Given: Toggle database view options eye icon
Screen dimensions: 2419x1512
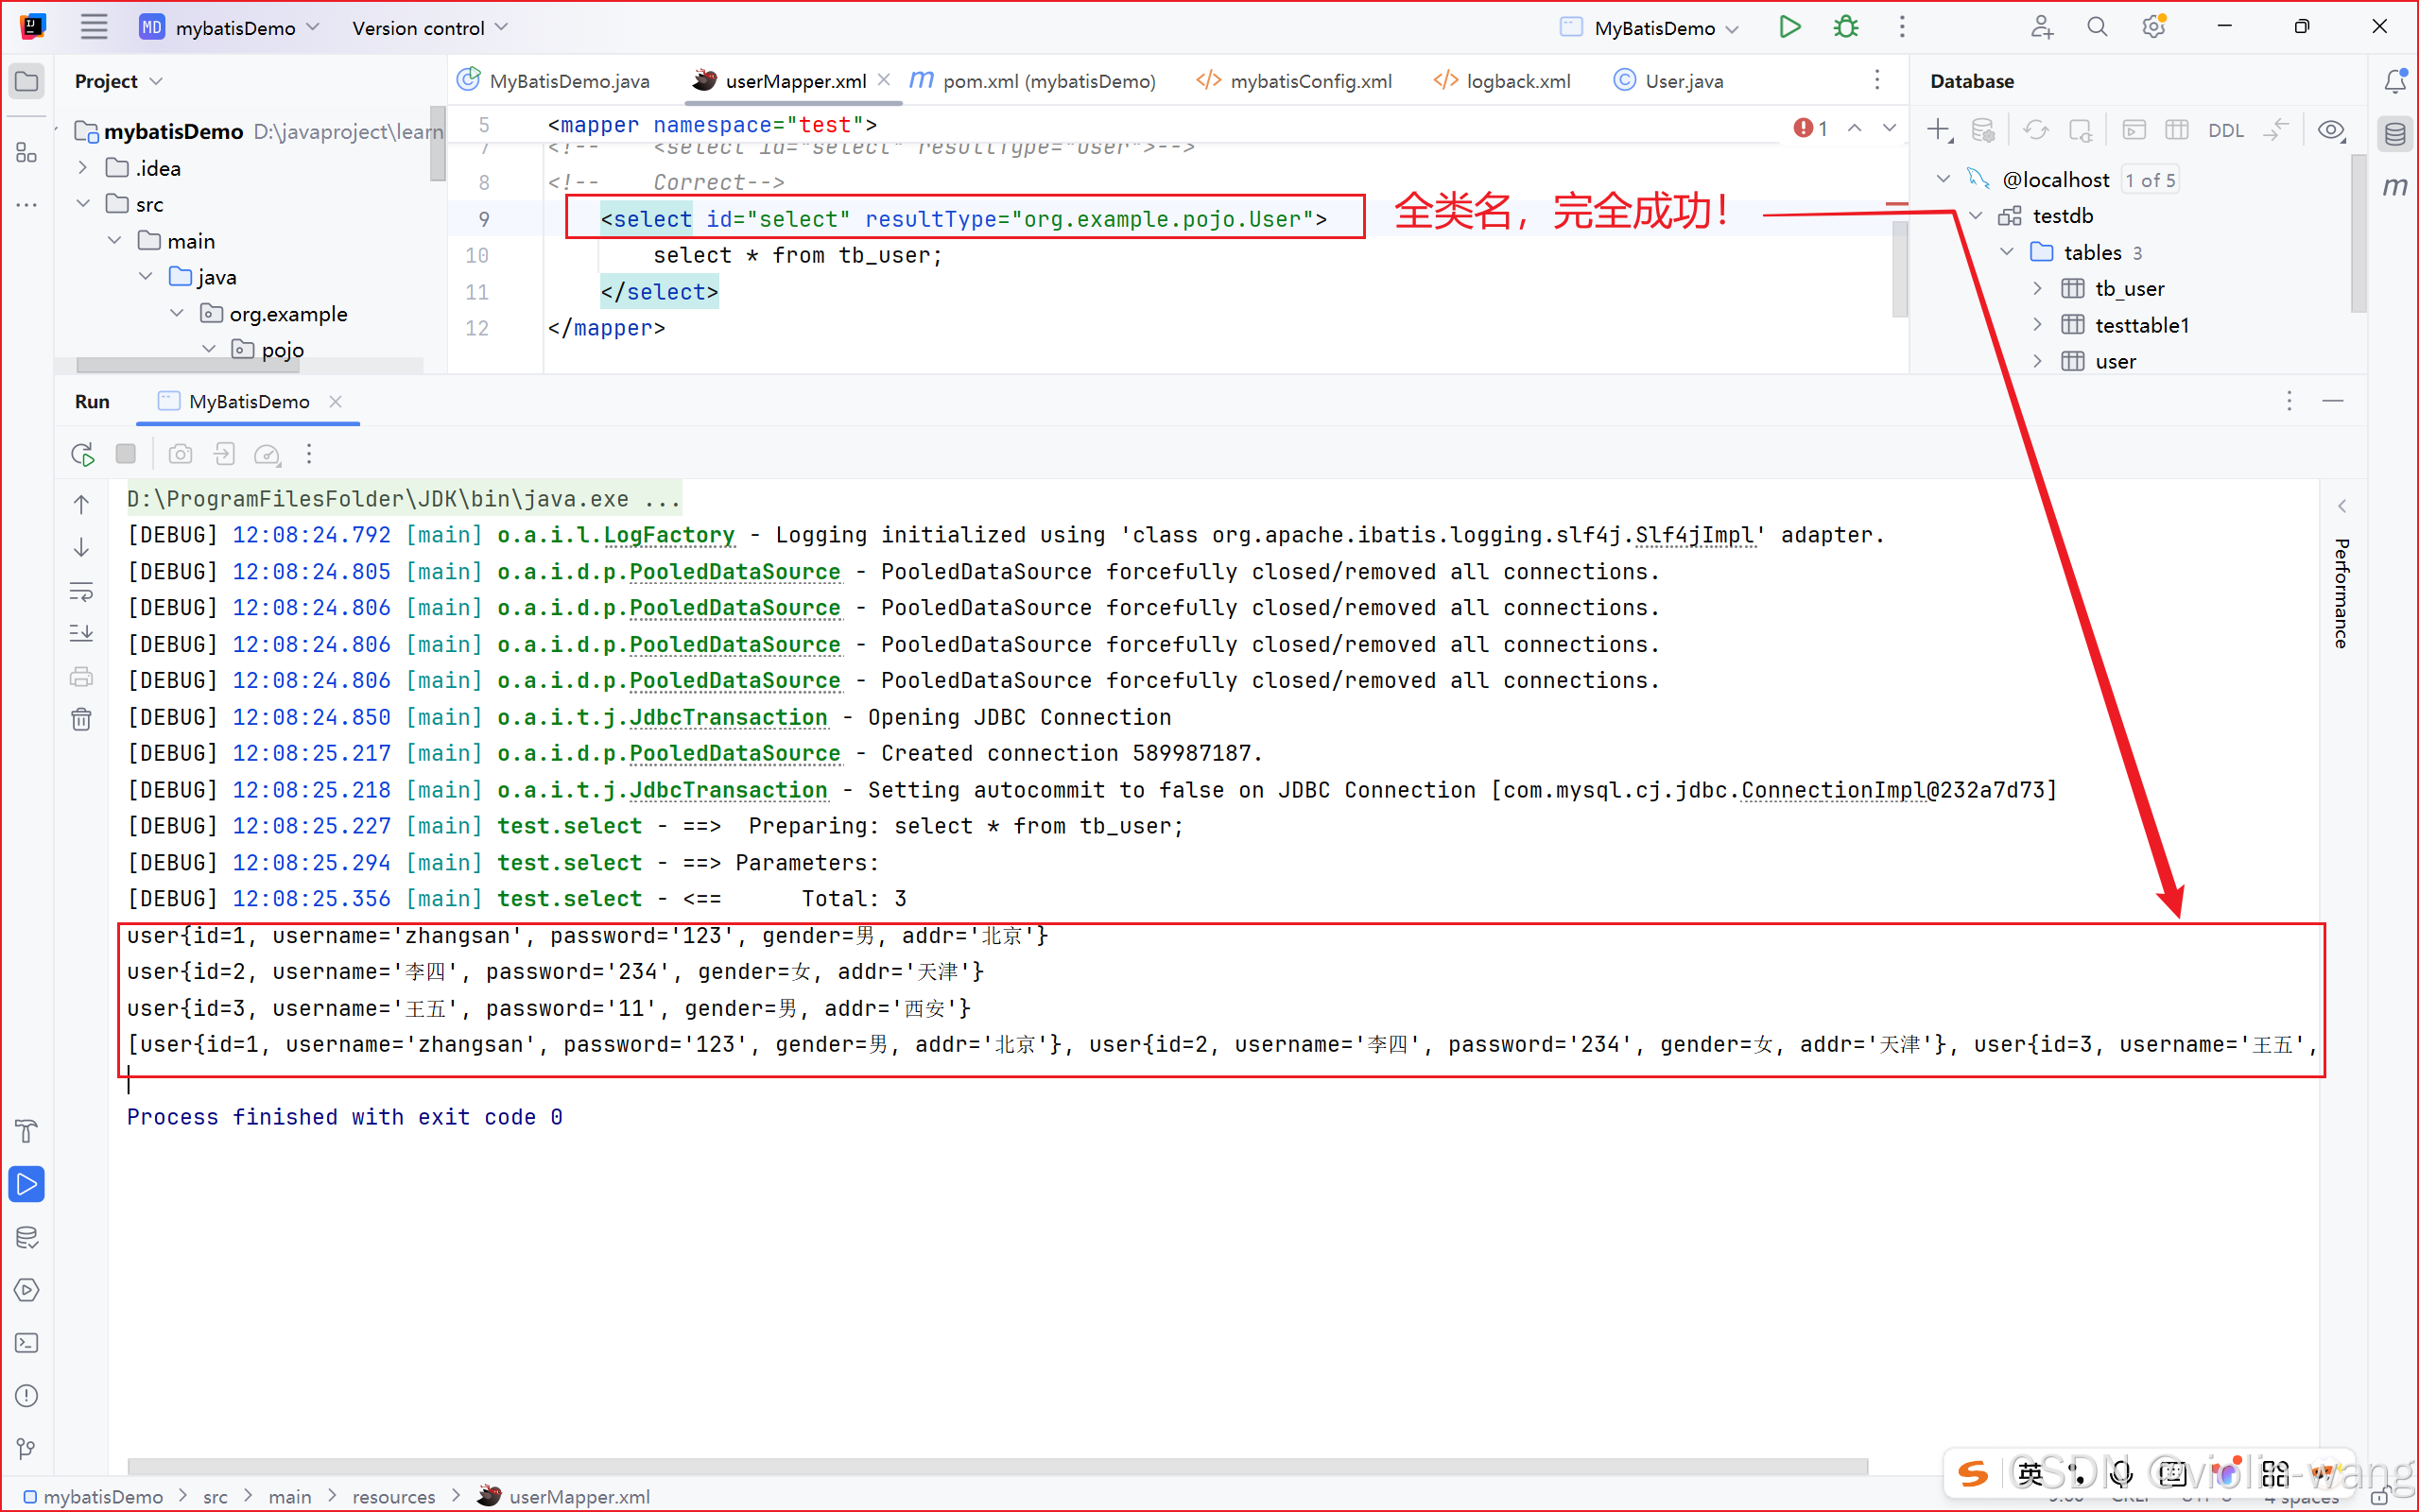Looking at the screenshot, I should tap(2331, 130).
